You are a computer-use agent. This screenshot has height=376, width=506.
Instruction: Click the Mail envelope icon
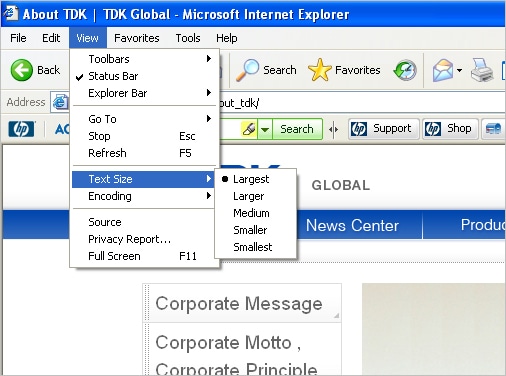(x=443, y=70)
